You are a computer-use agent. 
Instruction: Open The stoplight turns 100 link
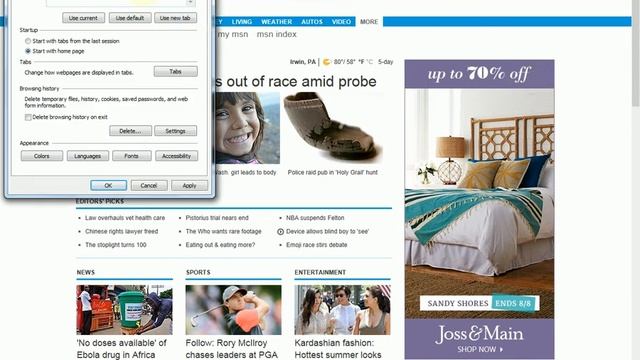click(x=116, y=245)
